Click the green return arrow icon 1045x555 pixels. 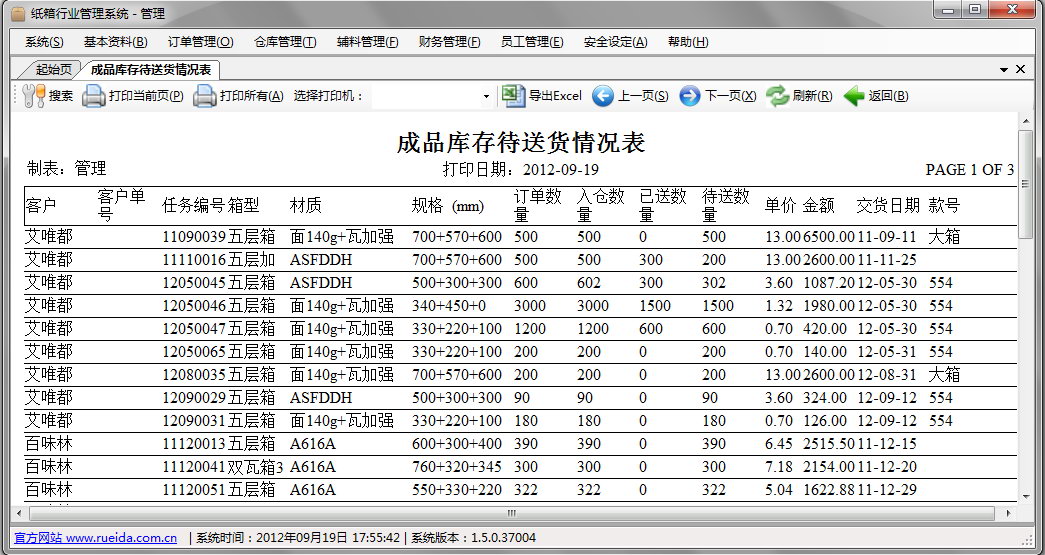tap(853, 96)
